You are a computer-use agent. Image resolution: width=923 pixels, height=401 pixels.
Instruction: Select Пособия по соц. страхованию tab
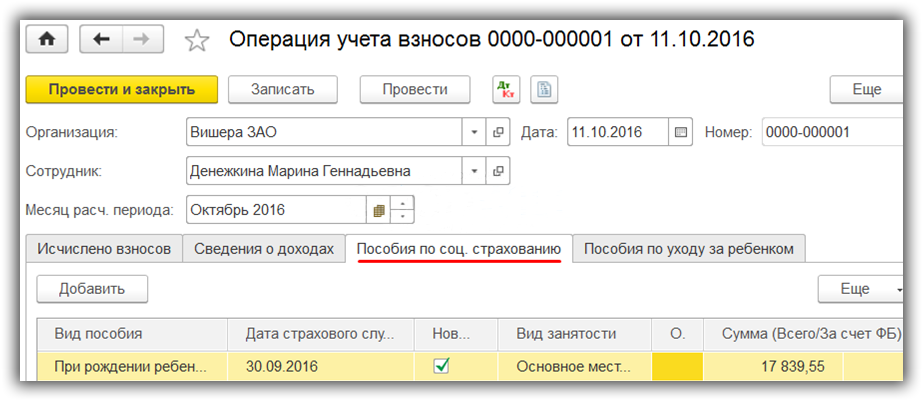[459, 249]
